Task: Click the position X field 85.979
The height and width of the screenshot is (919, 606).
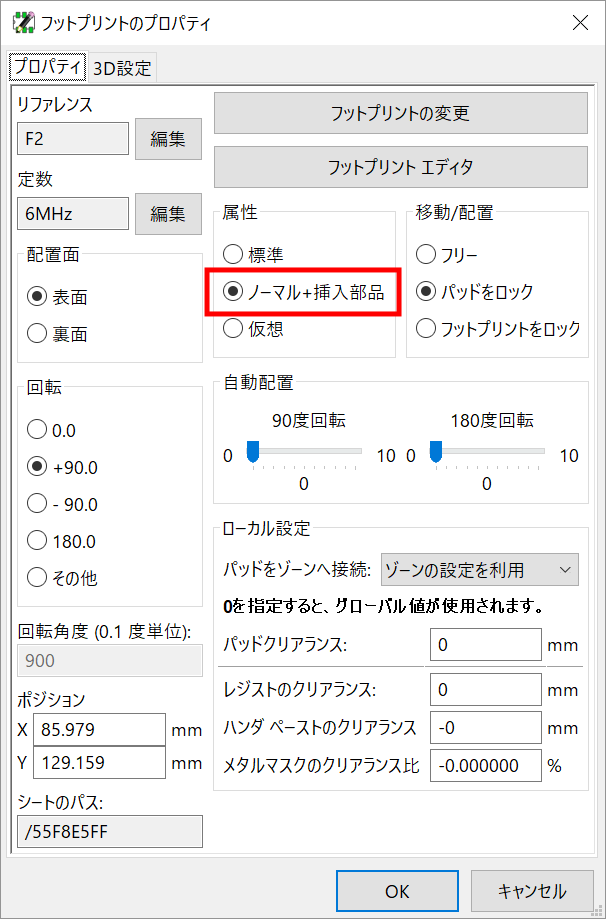Action: [99, 730]
